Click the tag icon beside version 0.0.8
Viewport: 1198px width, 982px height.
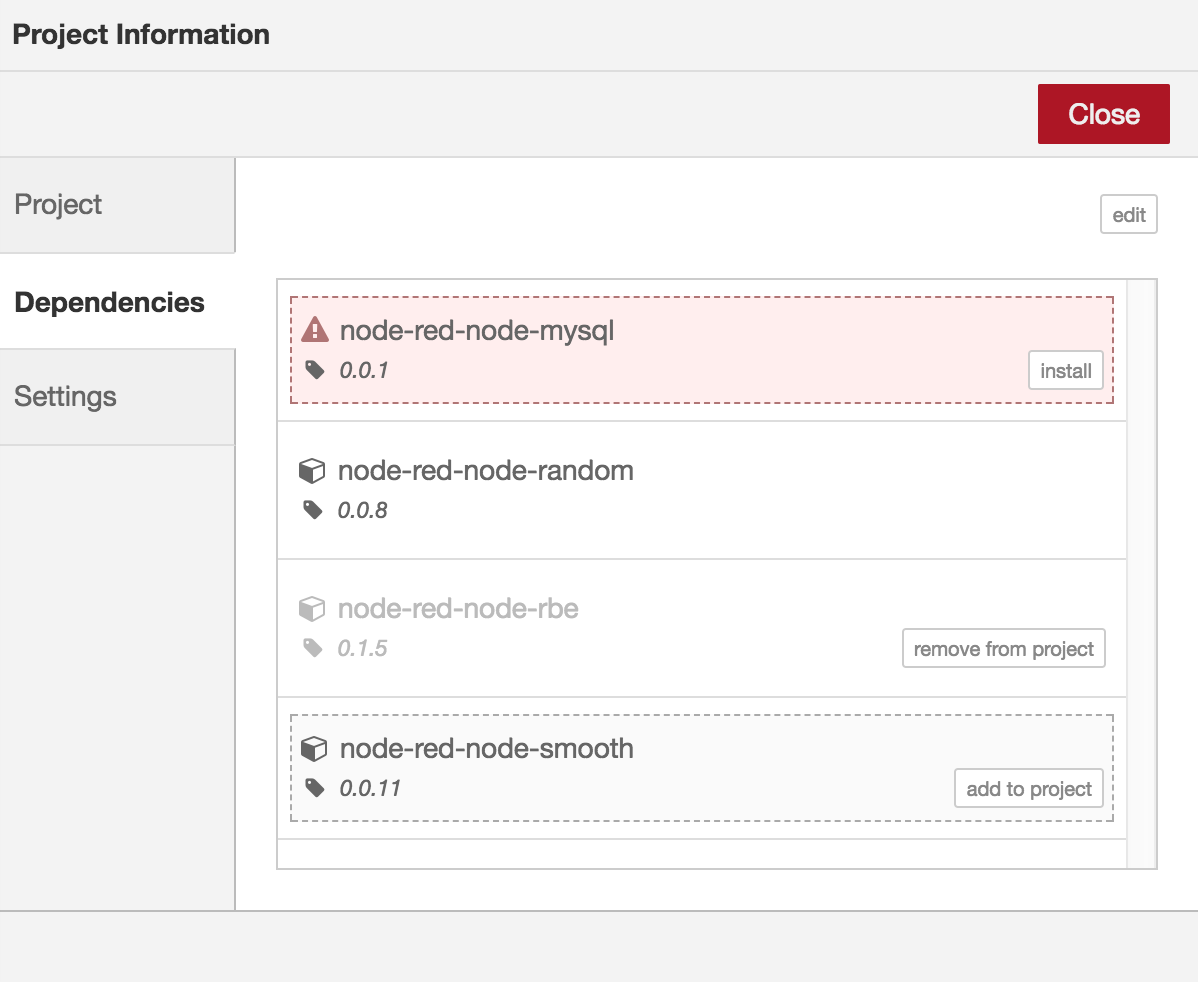pyautogui.click(x=313, y=509)
